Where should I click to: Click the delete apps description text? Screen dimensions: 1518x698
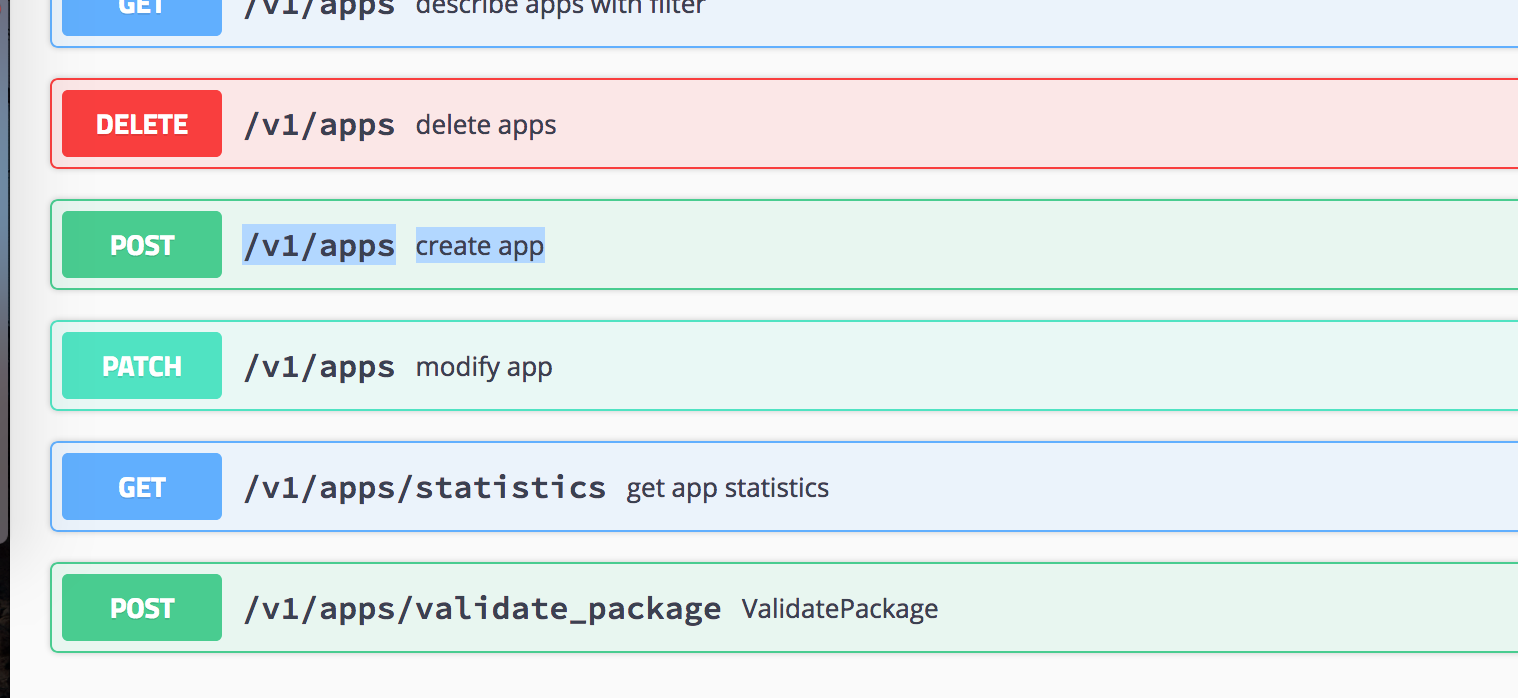click(x=486, y=124)
